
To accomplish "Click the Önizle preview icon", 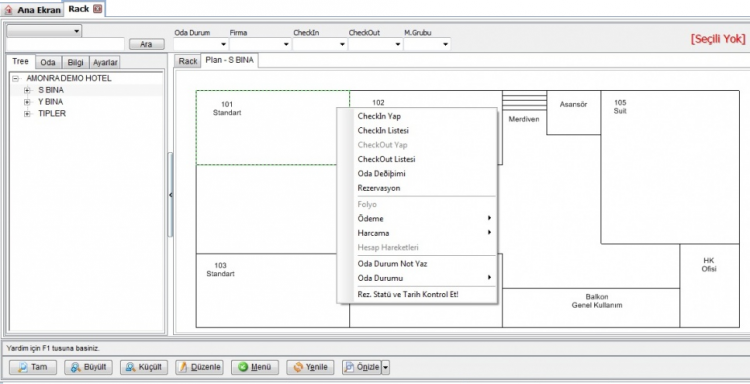I will click(350, 367).
